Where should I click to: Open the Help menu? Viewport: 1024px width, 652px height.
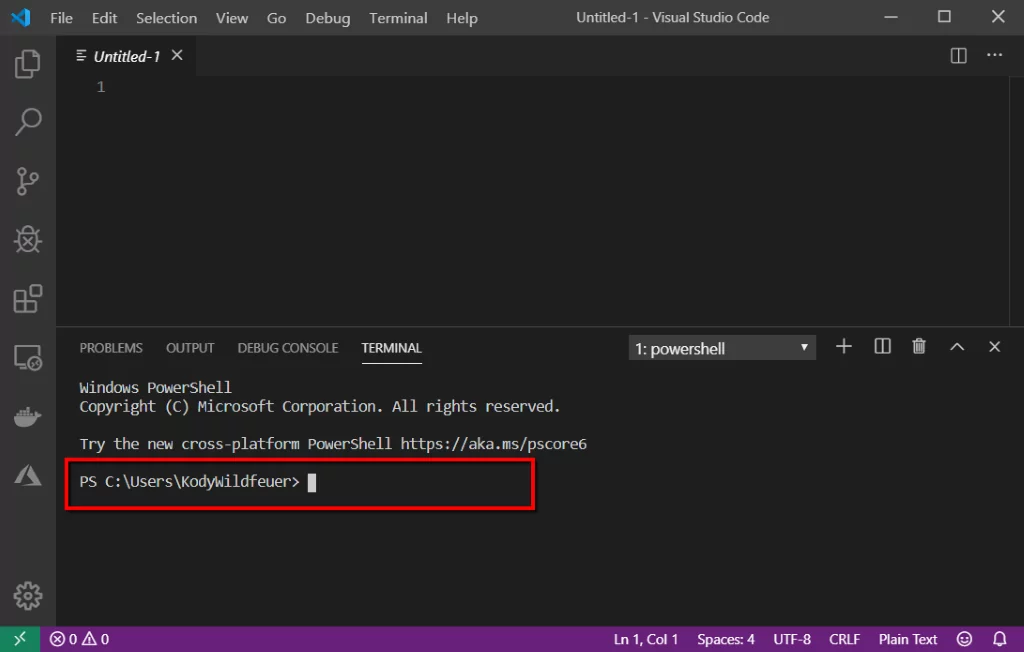pyautogui.click(x=462, y=18)
